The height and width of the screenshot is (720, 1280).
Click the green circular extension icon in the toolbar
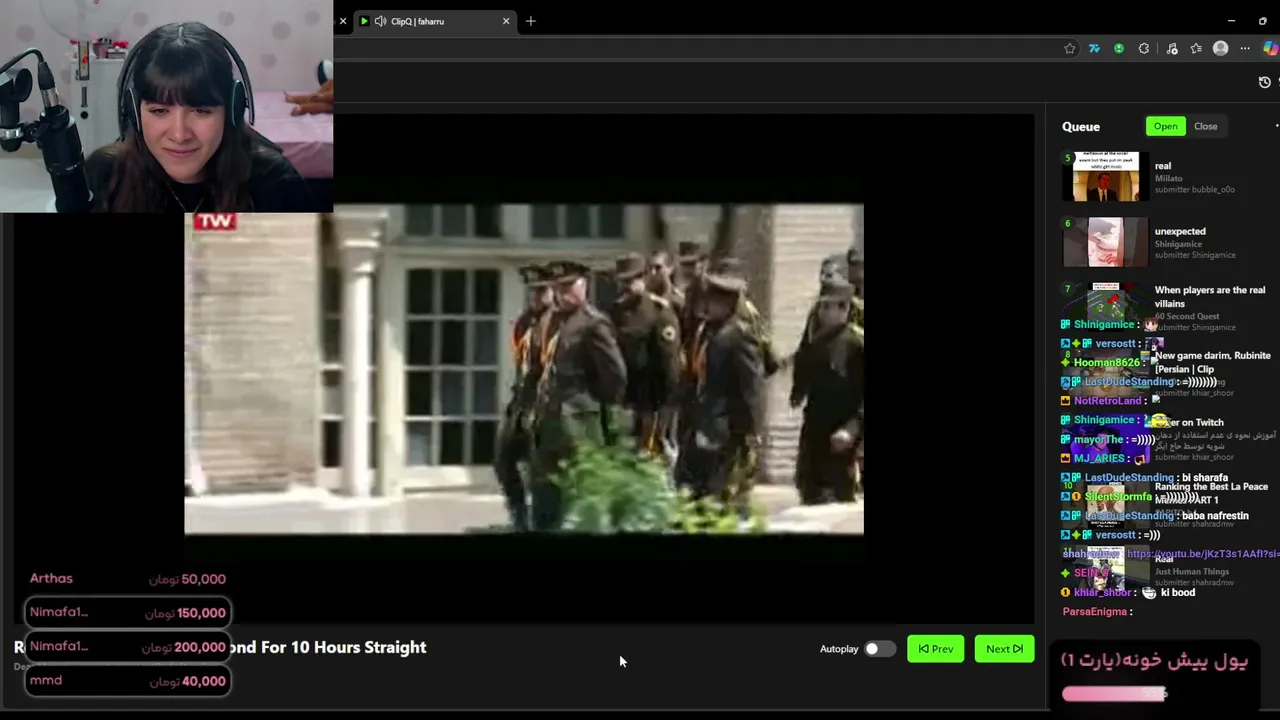point(1119,48)
